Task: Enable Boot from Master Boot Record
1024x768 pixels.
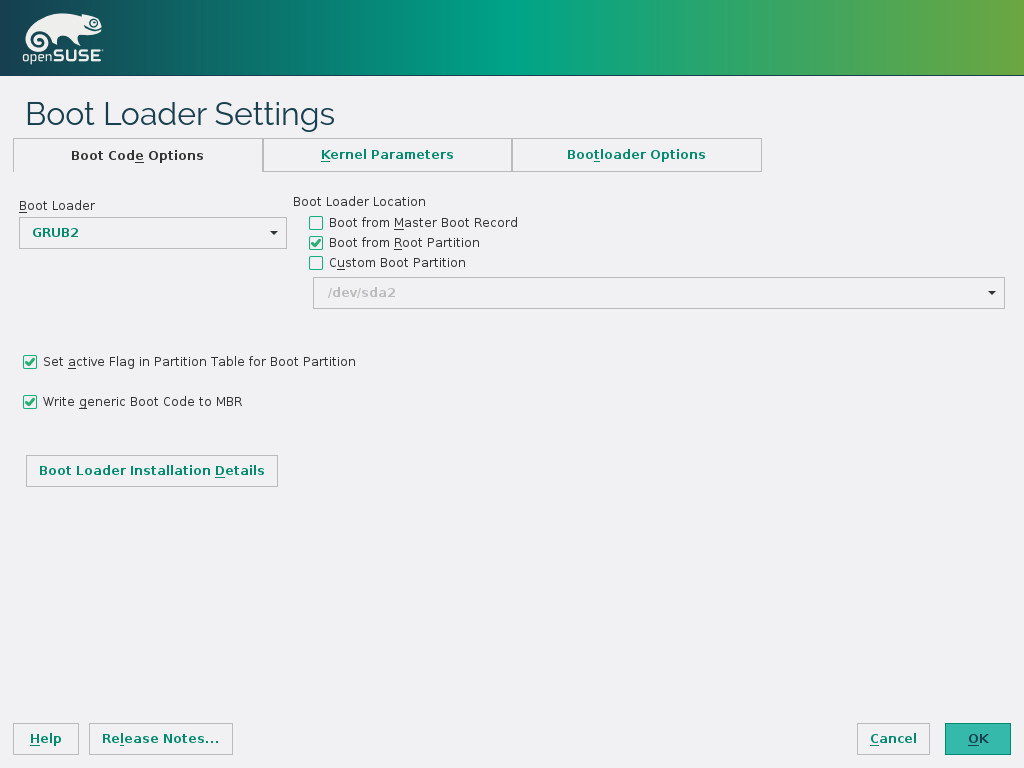Action: point(316,223)
